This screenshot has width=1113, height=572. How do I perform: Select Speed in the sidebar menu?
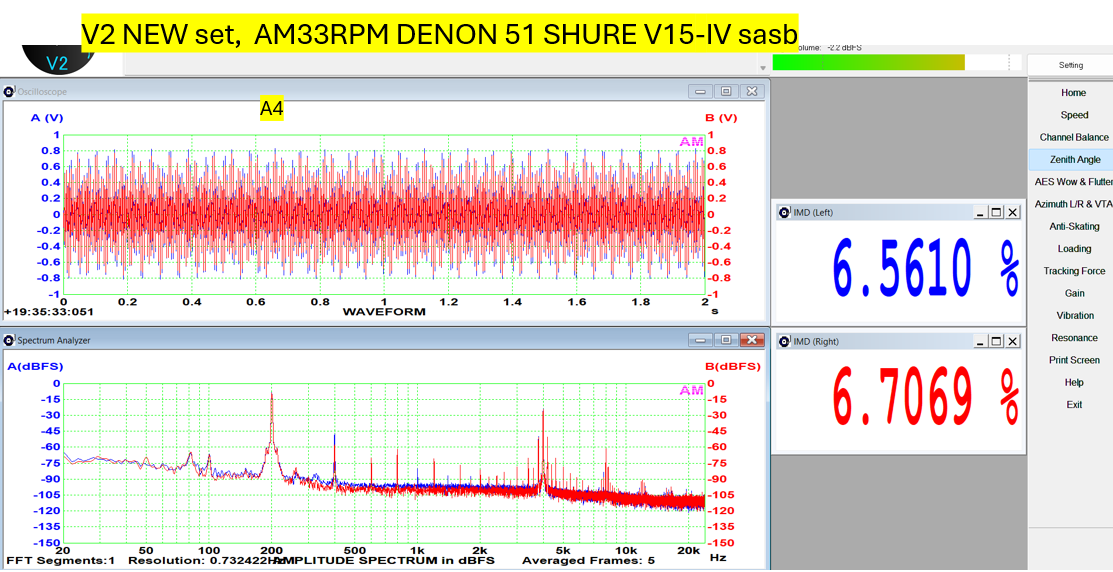point(1074,115)
